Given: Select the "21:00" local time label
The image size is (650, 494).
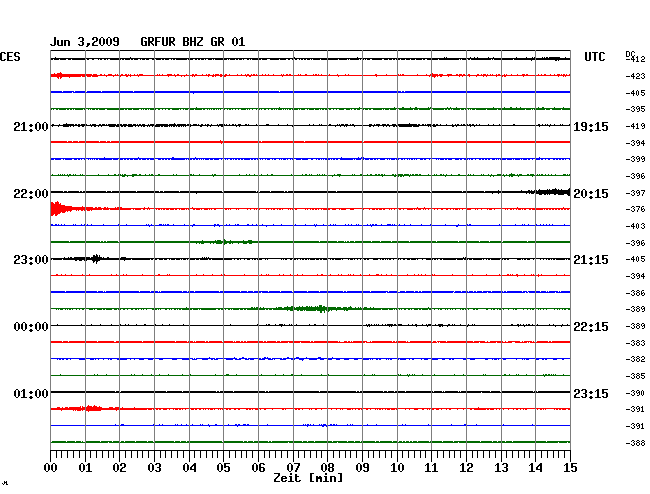Looking at the screenshot, I should (31, 126).
